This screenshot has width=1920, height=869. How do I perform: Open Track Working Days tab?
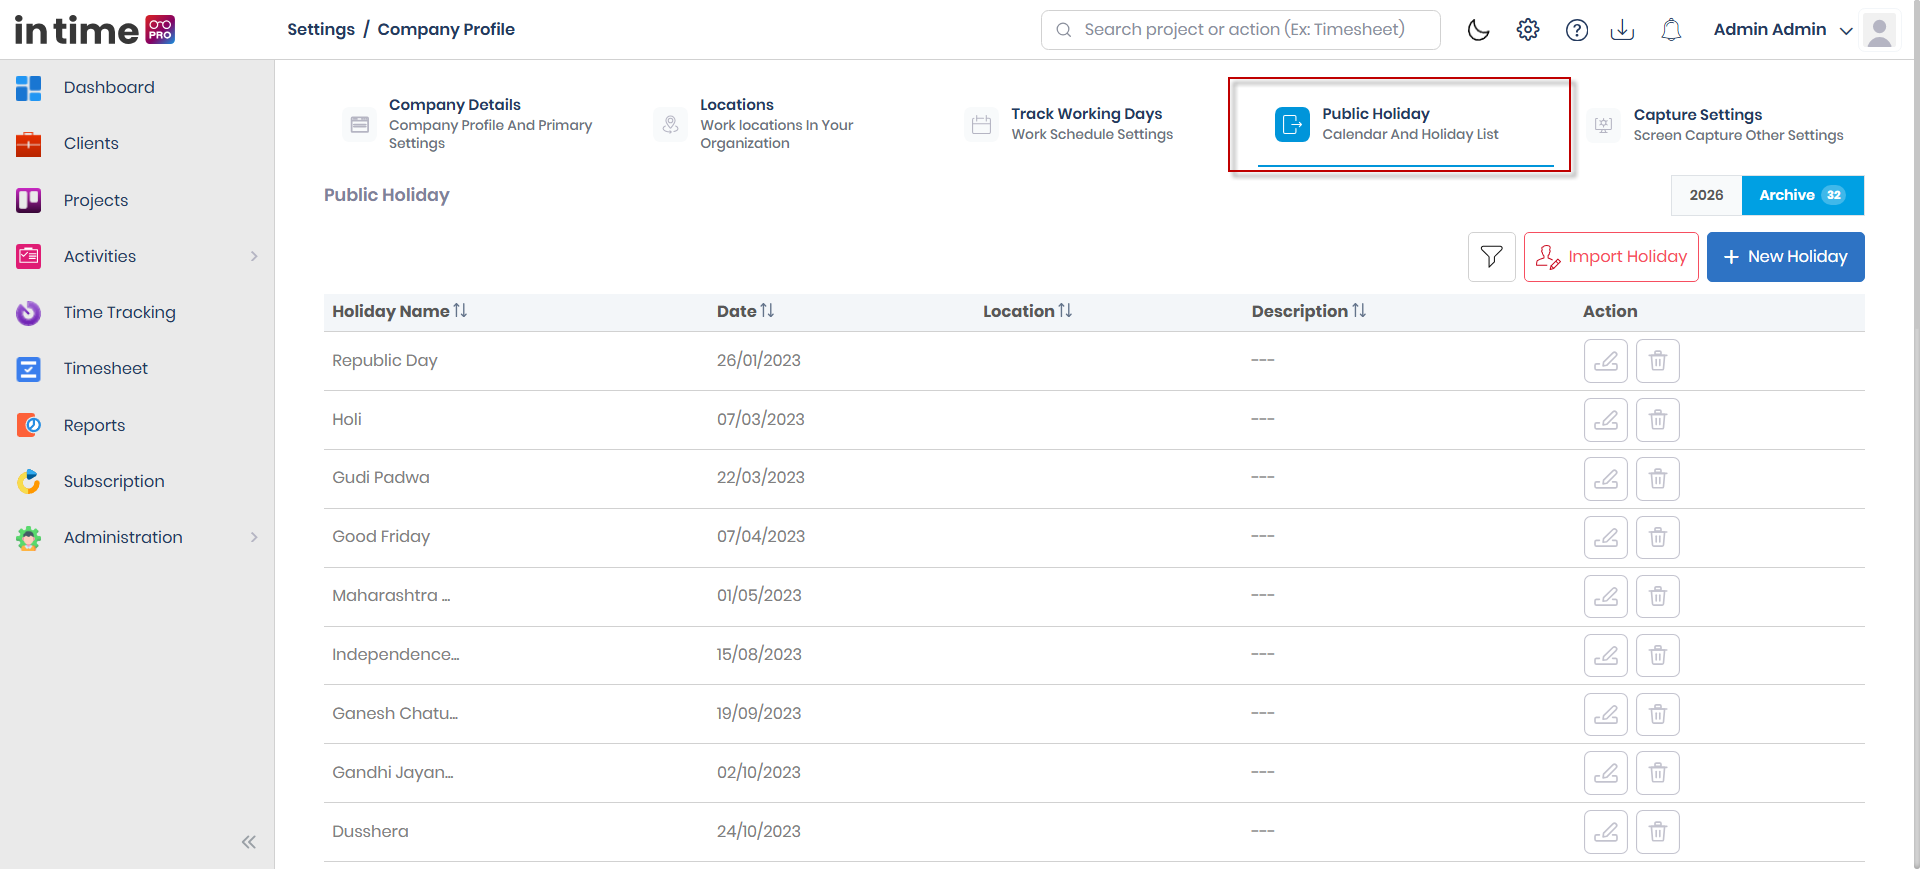[x=1071, y=124]
